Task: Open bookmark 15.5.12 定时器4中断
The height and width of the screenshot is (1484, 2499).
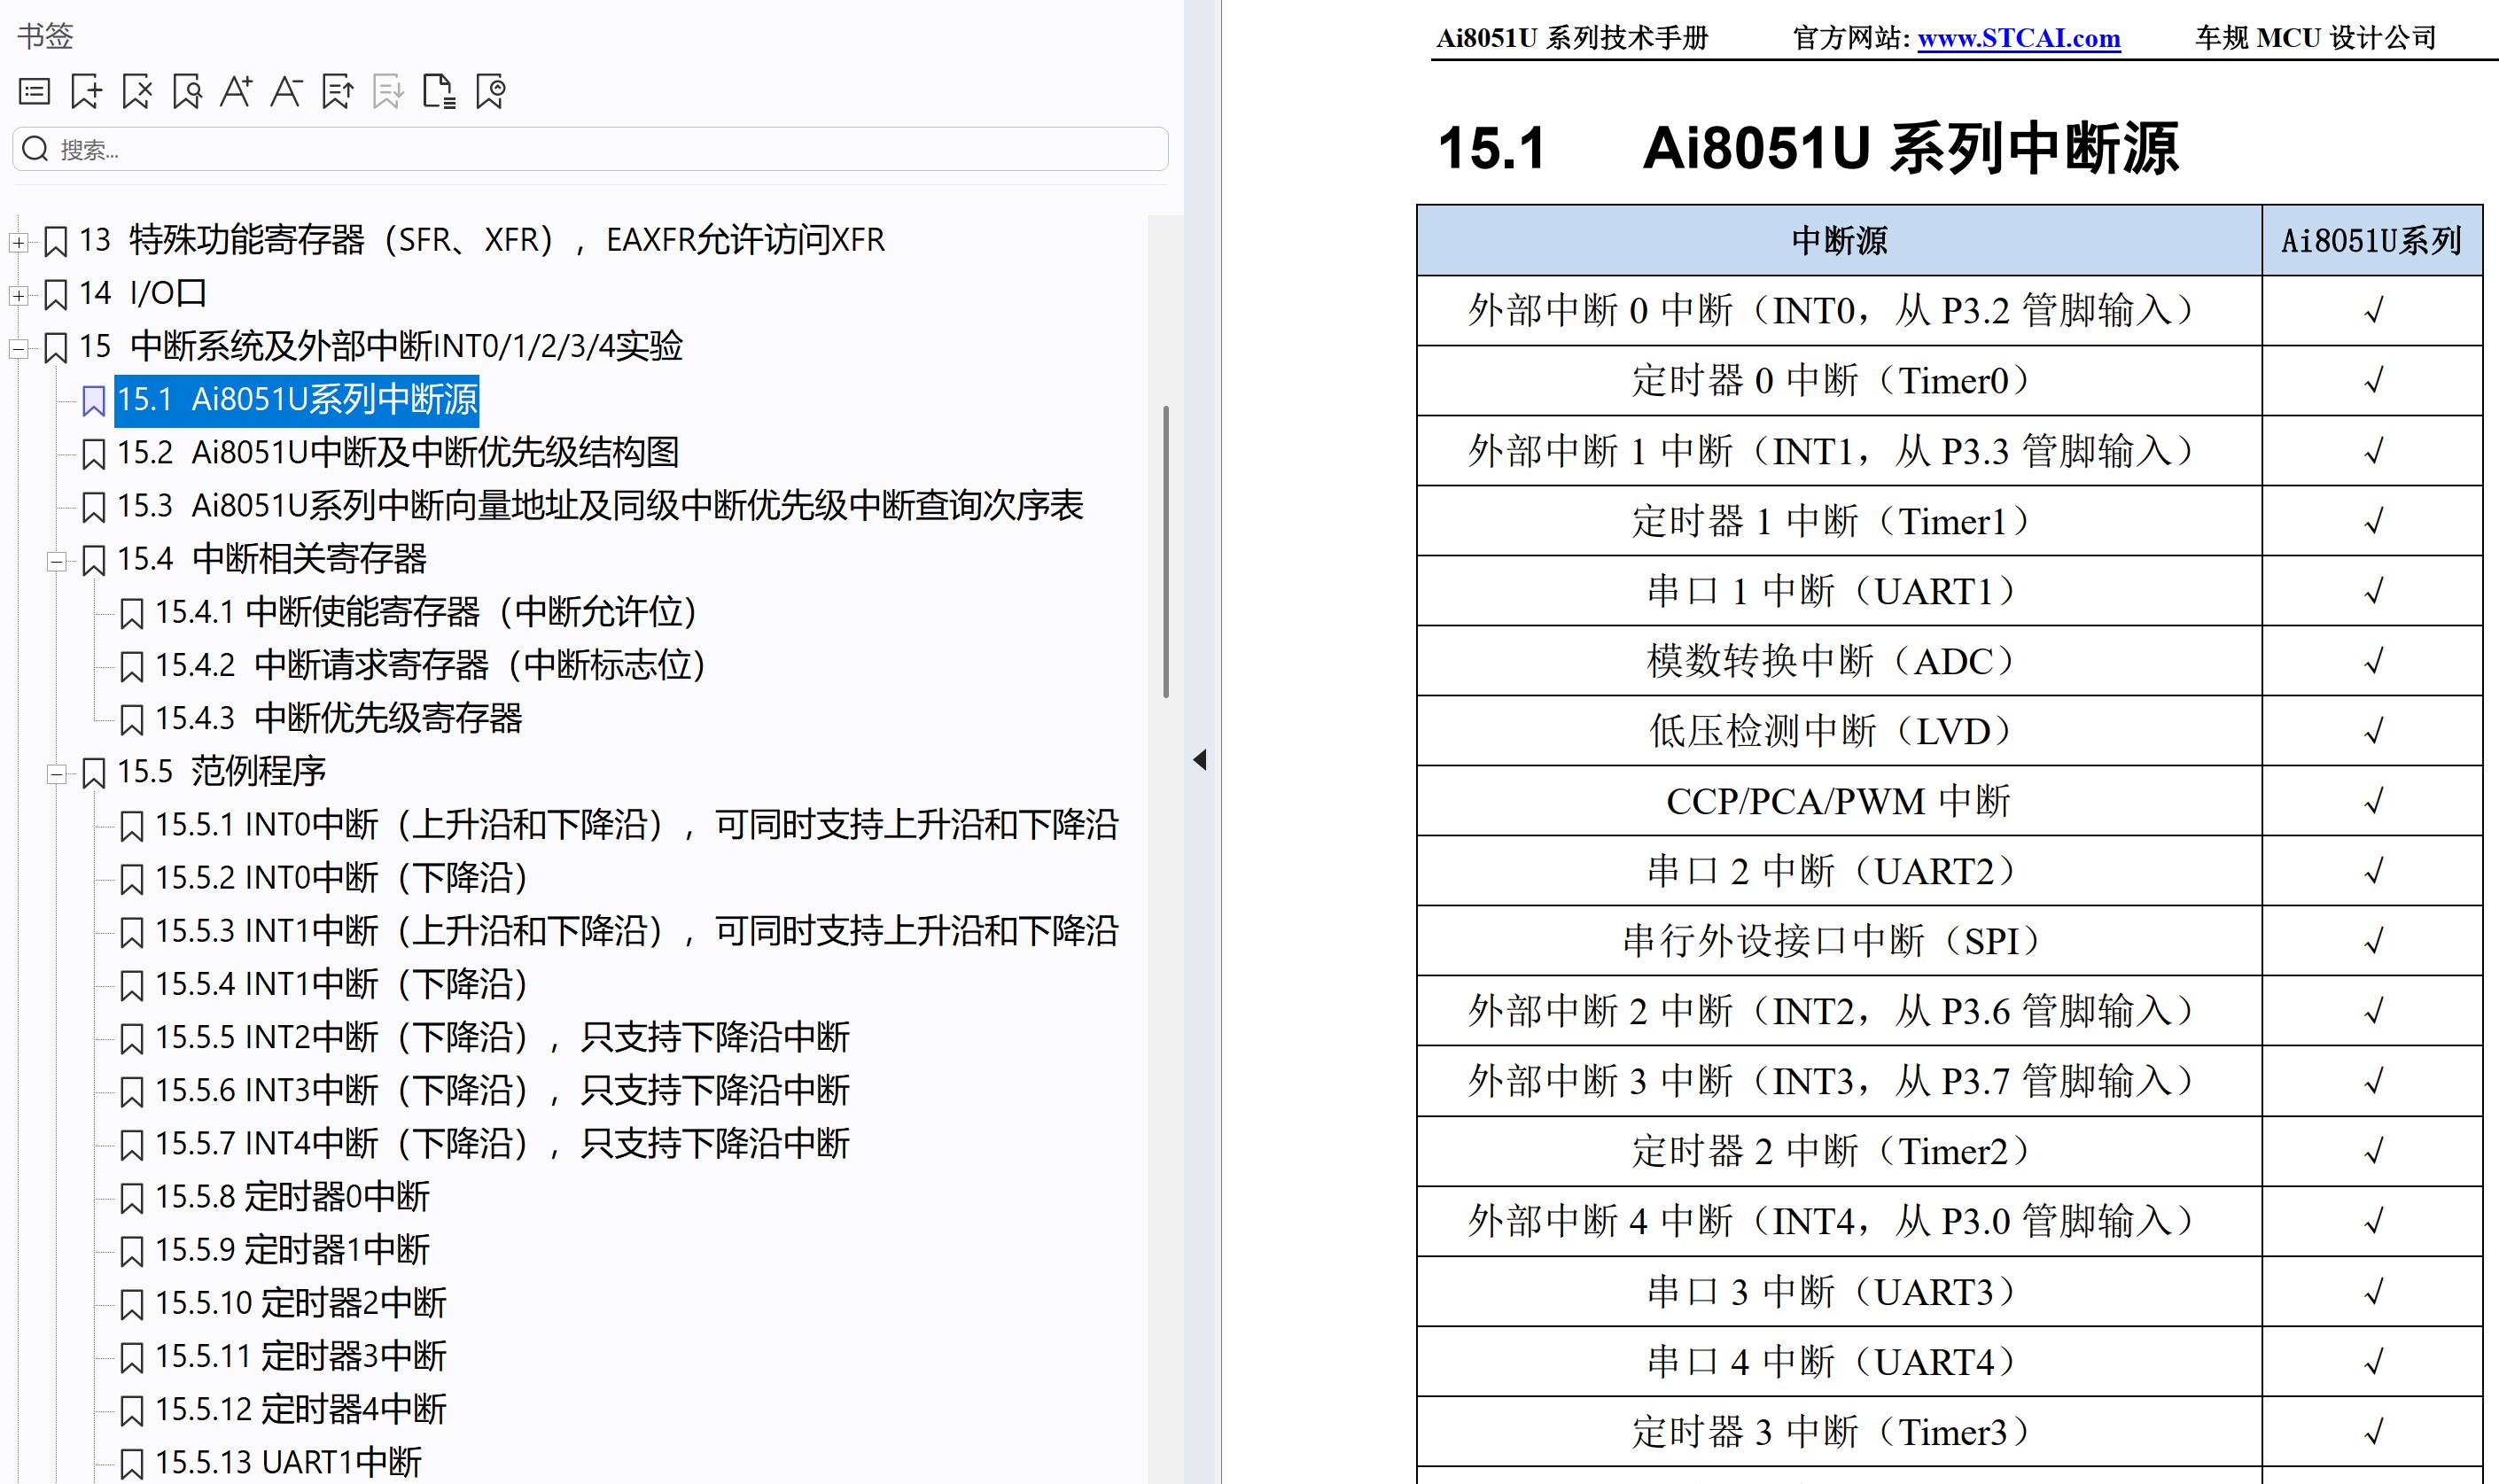Action: point(301,1409)
